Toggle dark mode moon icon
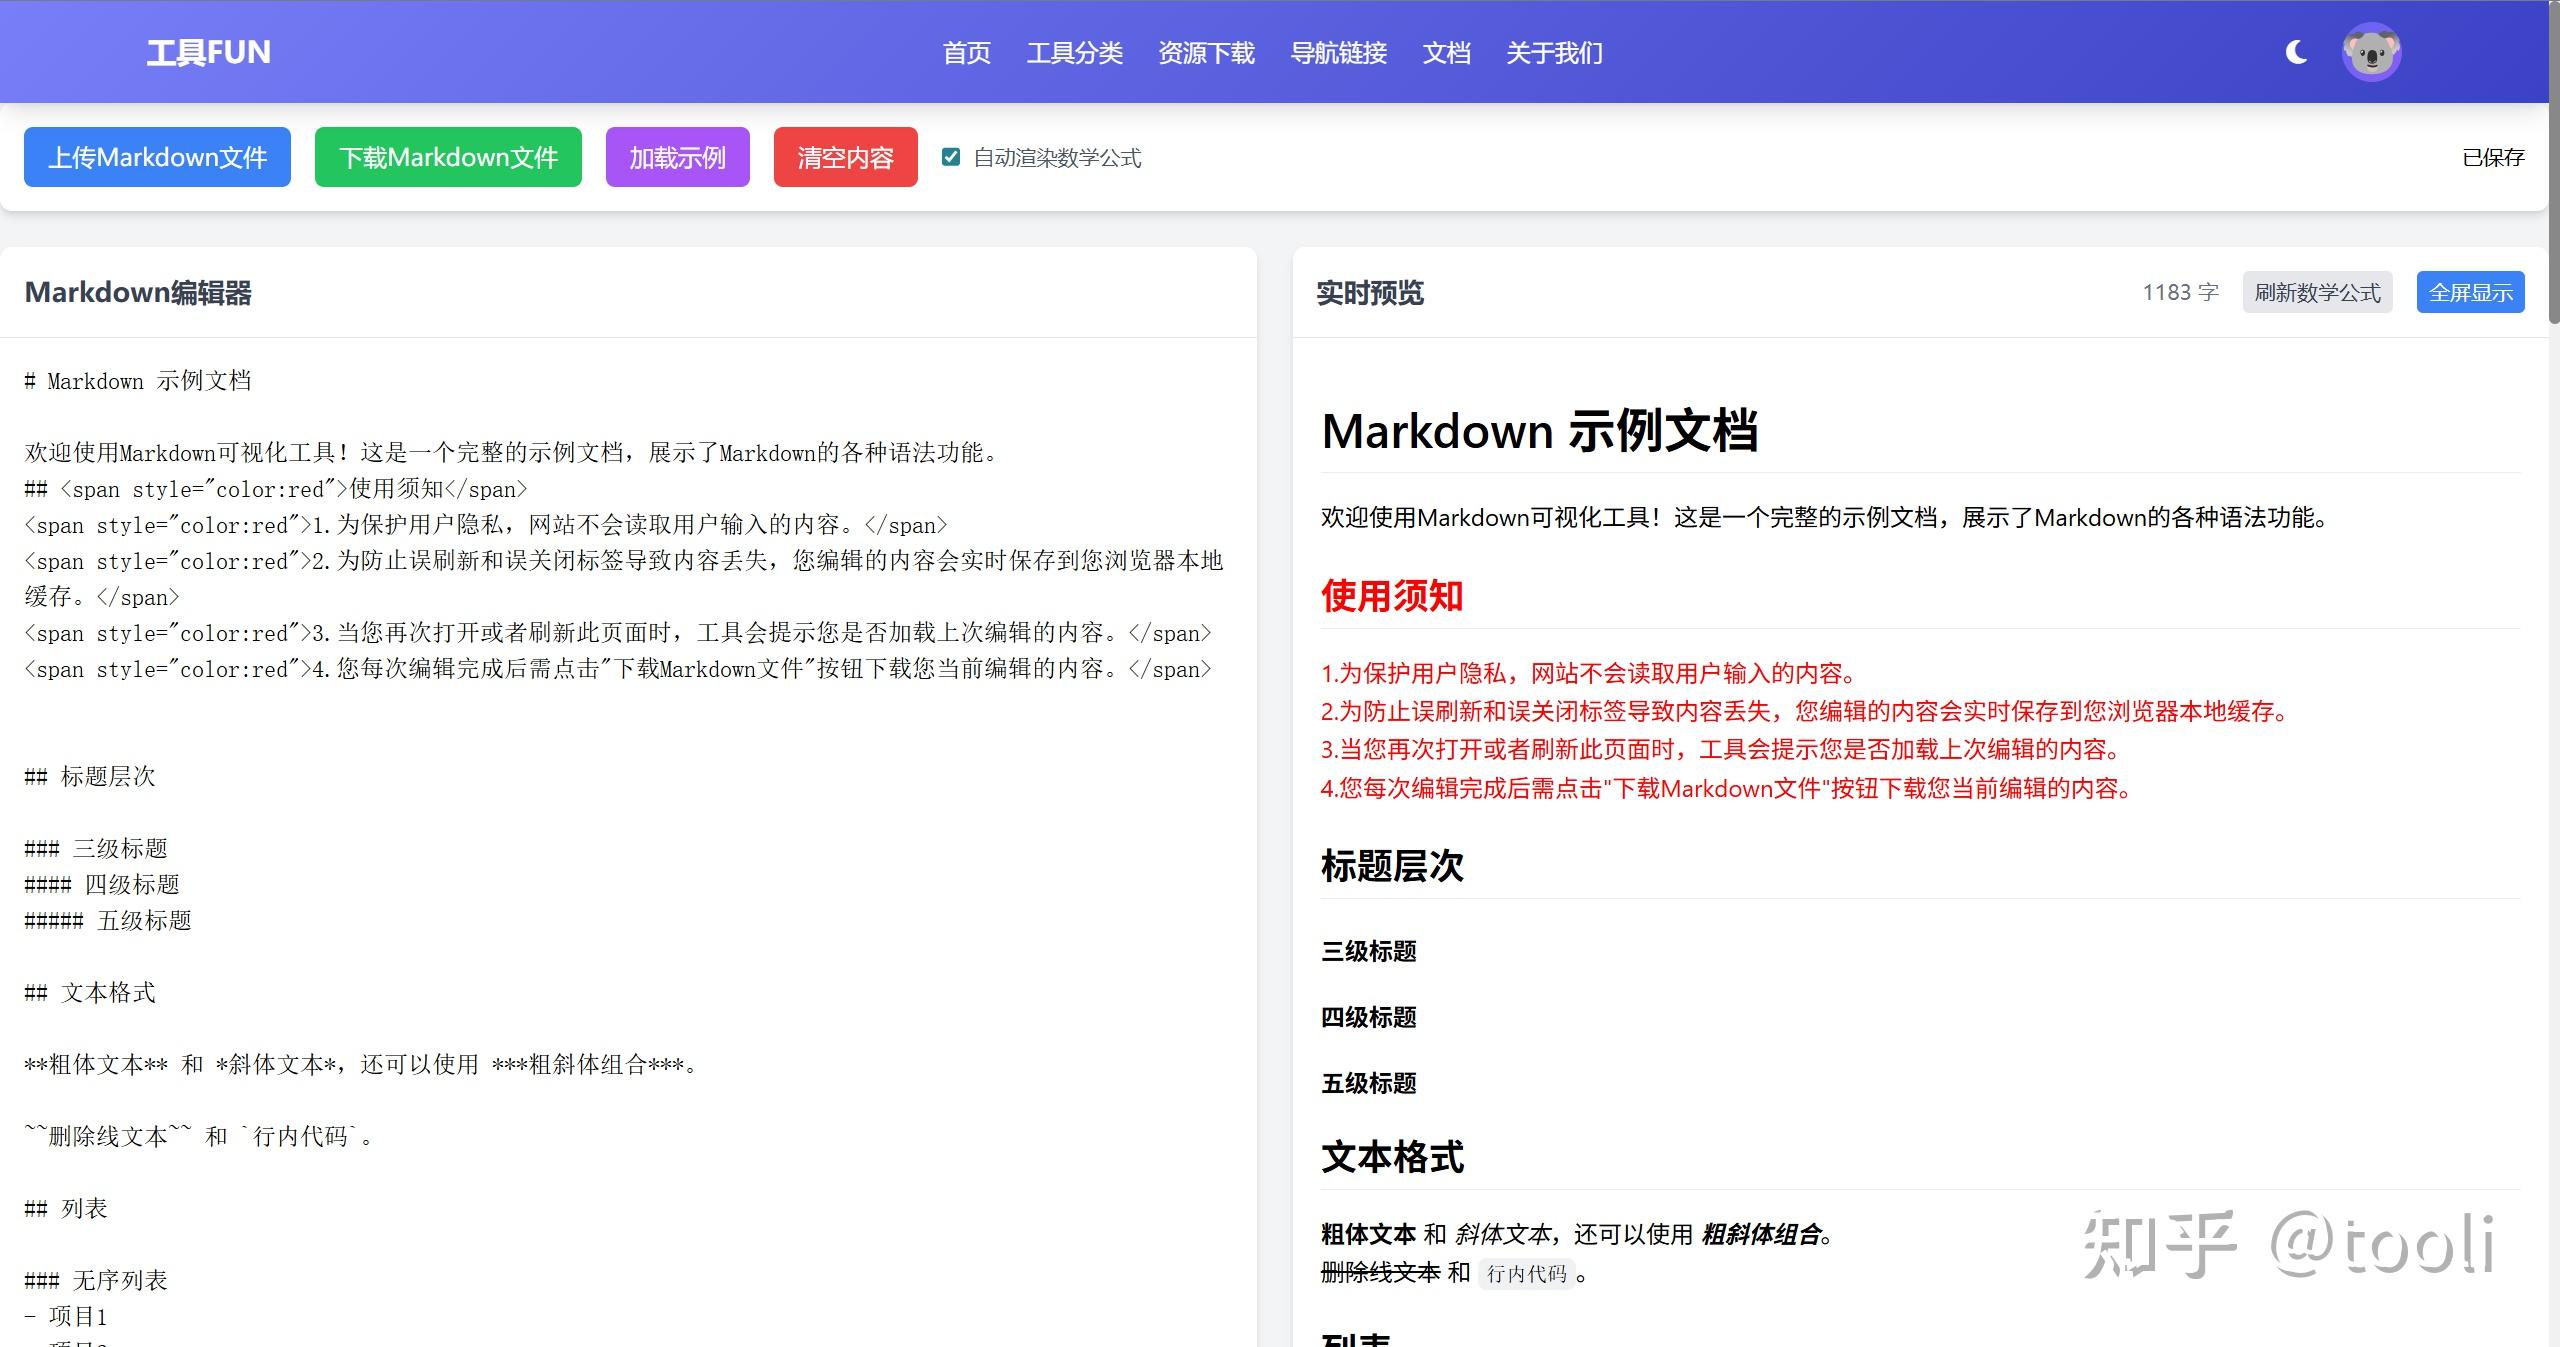Screen dimensions: 2560x1347 pyautogui.click(x=2297, y=52)
